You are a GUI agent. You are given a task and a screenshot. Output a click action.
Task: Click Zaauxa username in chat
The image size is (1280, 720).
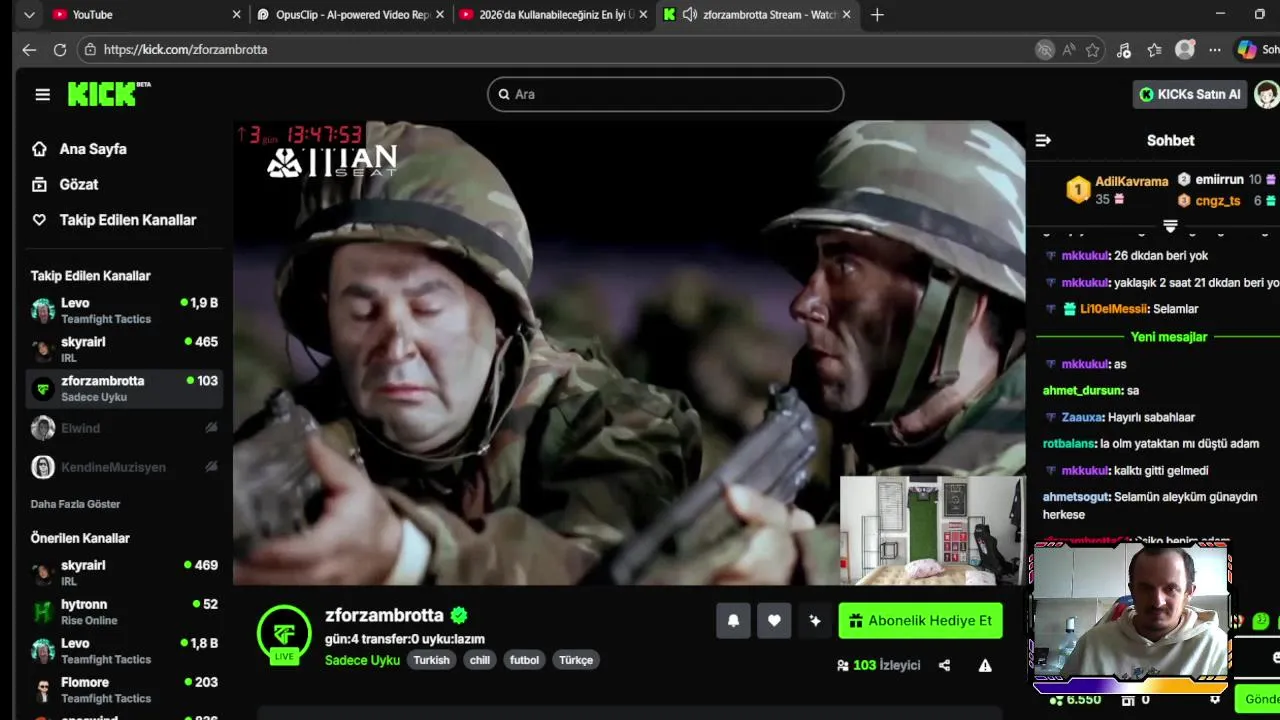tap(1082, 417)
